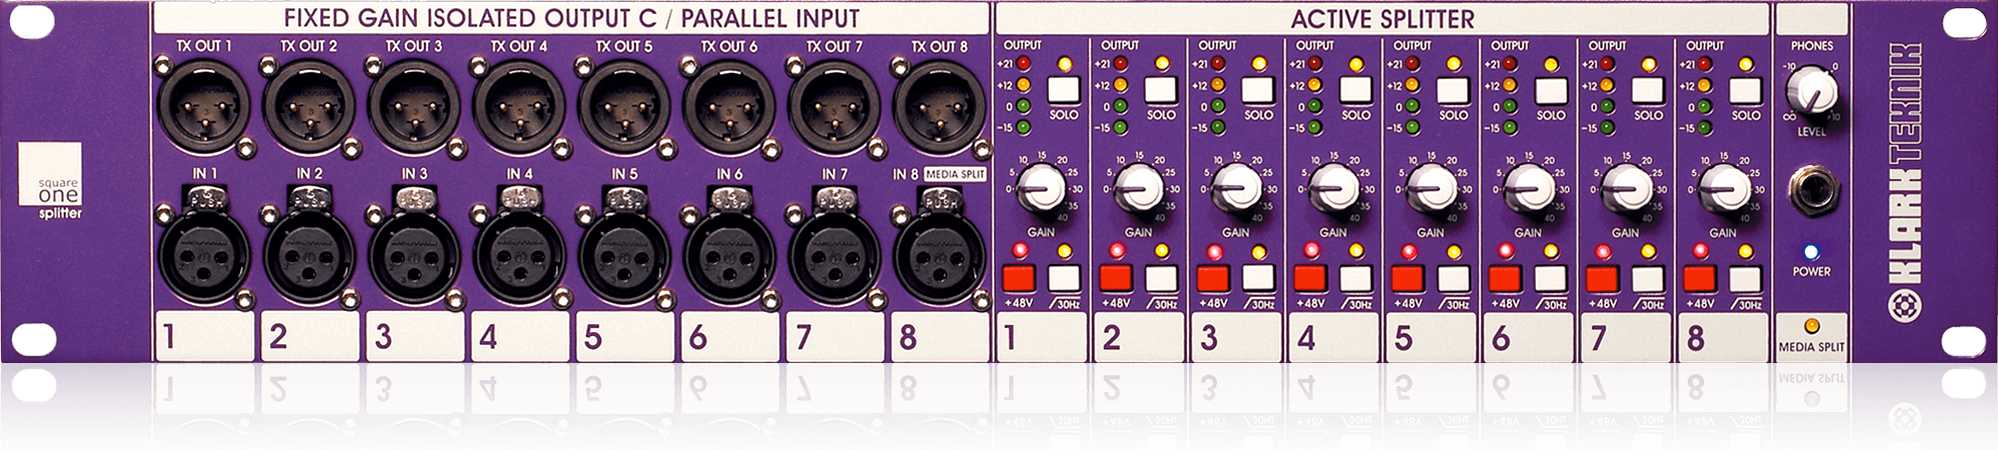
Task: Click the TX OUT 5 XLR output connector
Action: click(623, 106)
